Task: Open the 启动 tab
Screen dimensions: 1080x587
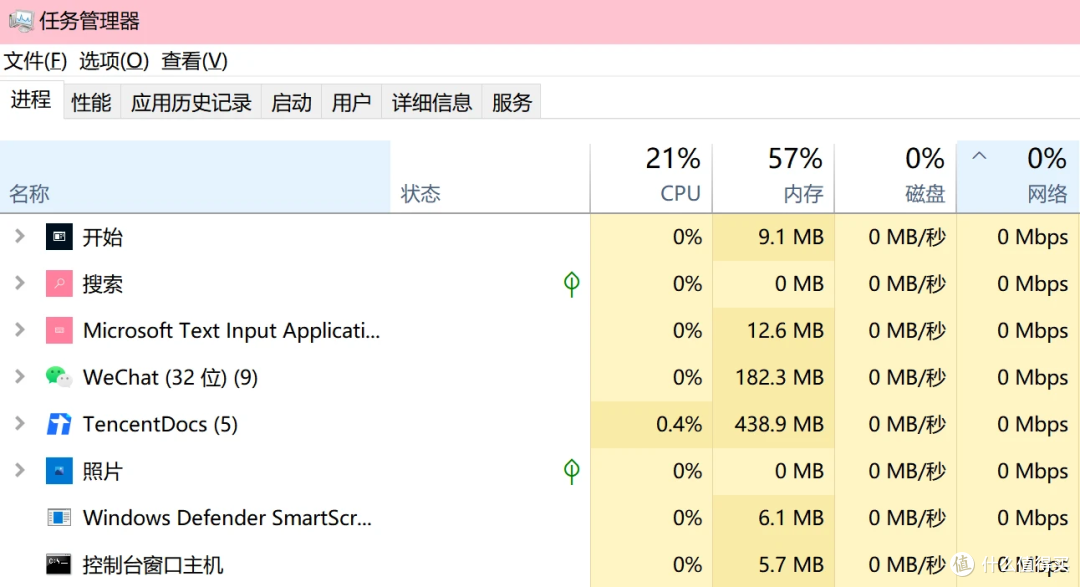Action: [291, 101]
